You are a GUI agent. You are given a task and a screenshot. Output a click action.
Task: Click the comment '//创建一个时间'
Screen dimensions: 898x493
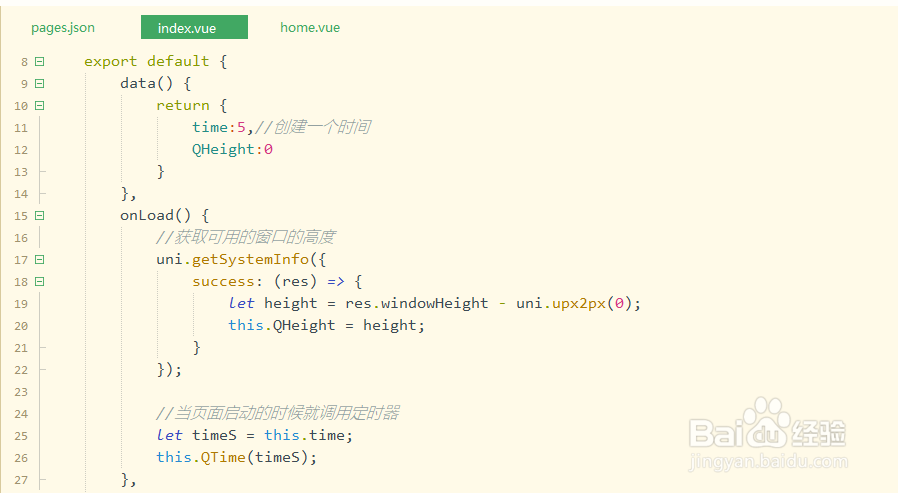pos(313,127)
